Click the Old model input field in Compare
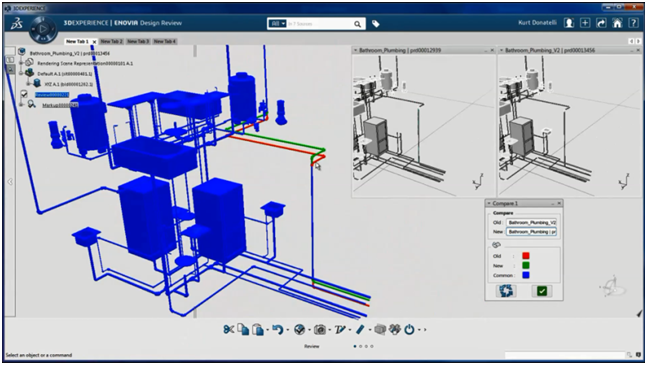Screen dimensions: 647x366 531,222
